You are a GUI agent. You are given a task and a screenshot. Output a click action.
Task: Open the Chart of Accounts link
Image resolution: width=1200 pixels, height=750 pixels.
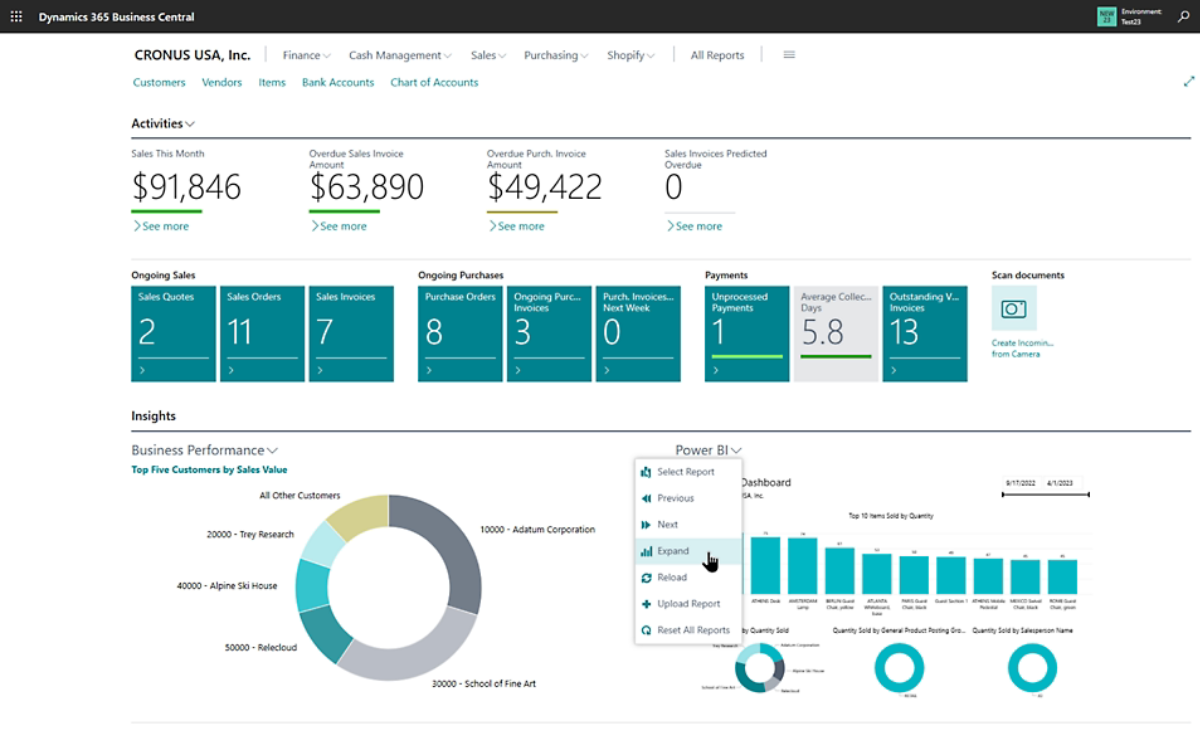[x=434, y=83]
